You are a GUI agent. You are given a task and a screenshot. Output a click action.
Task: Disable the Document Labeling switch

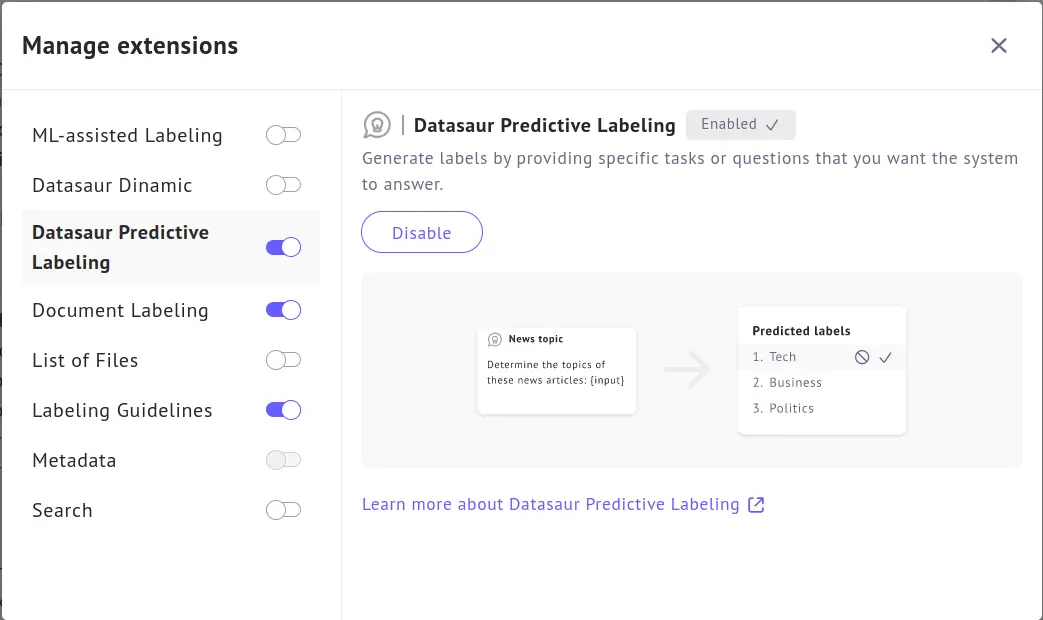(283, 310)
